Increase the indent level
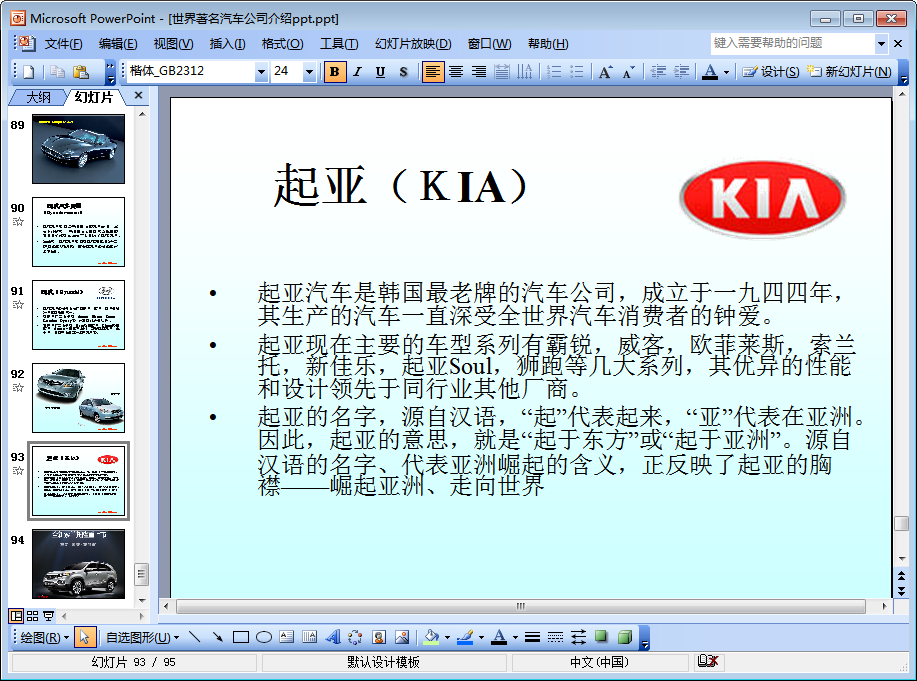 [x=681, y=71]
